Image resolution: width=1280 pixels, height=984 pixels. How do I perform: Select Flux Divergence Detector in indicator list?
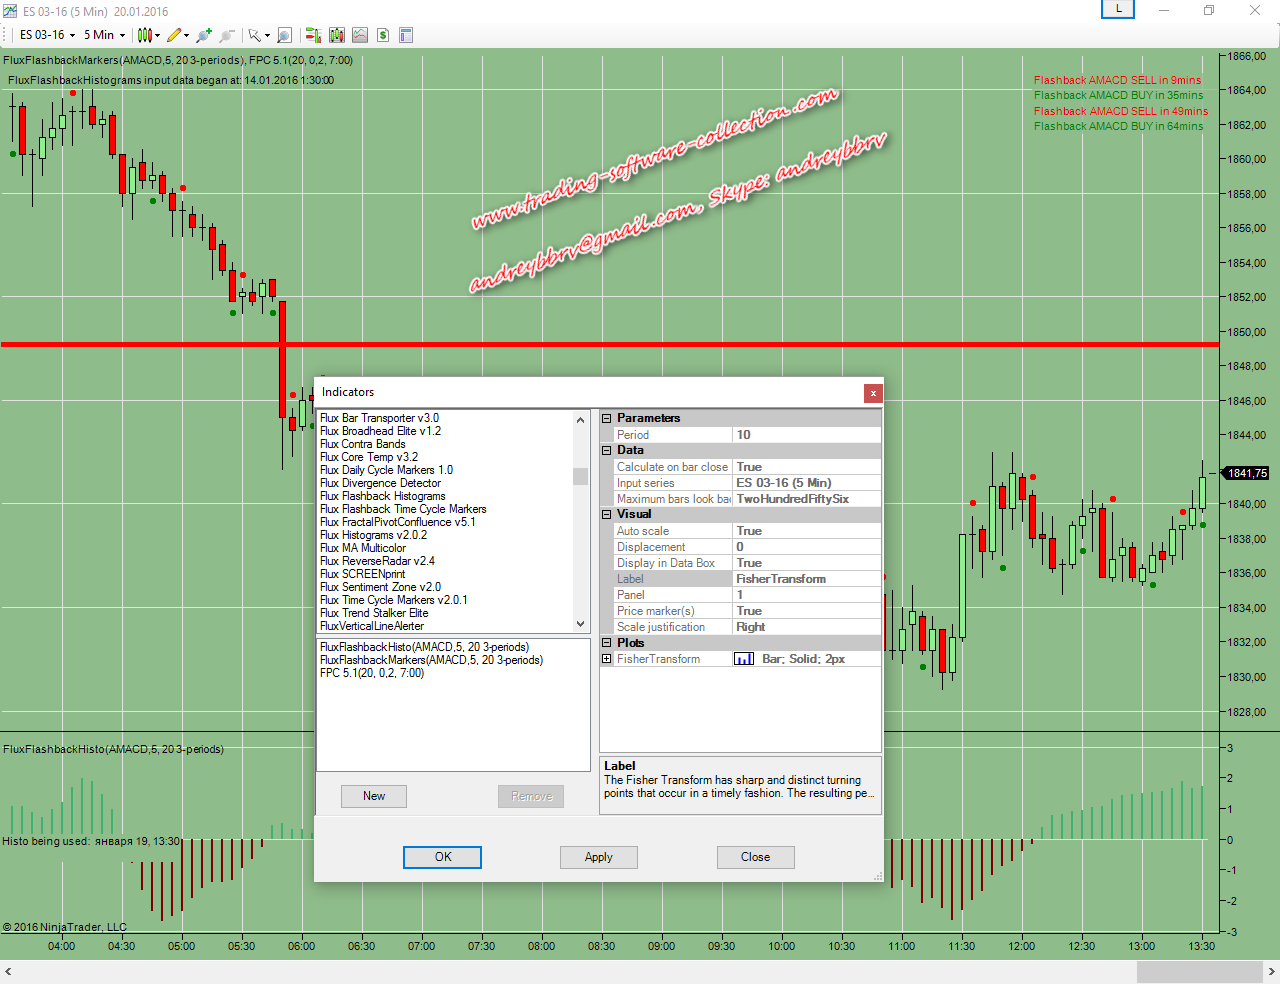[x=380, y=483]
